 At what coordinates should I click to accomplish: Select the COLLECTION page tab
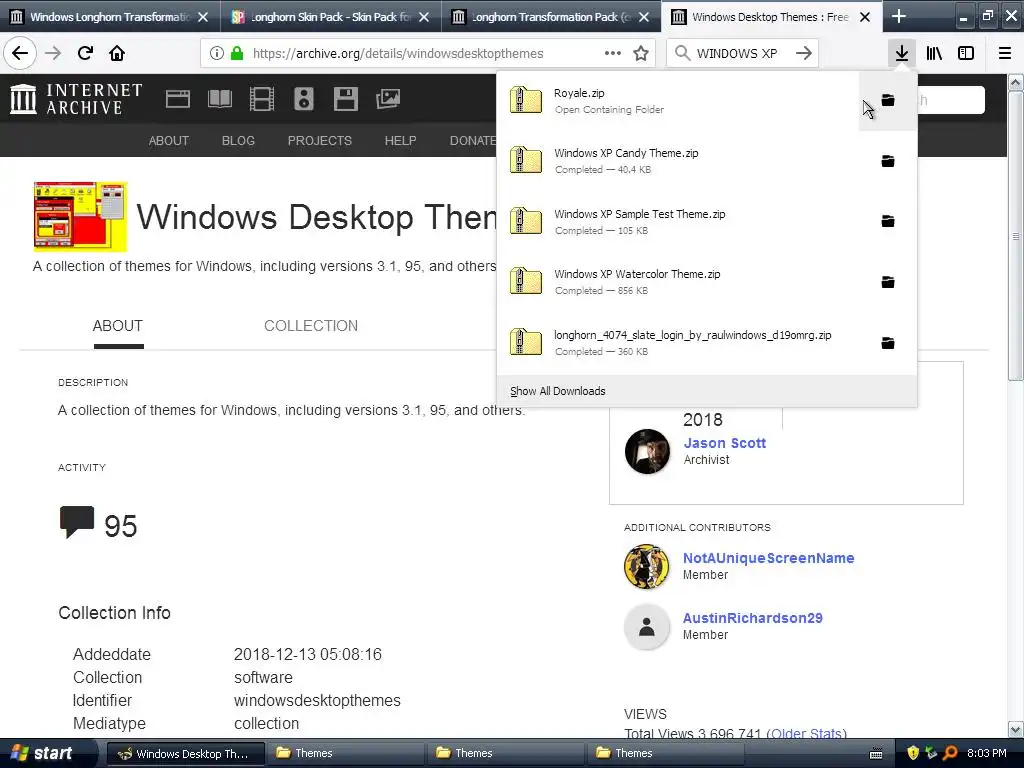[311, 326]
